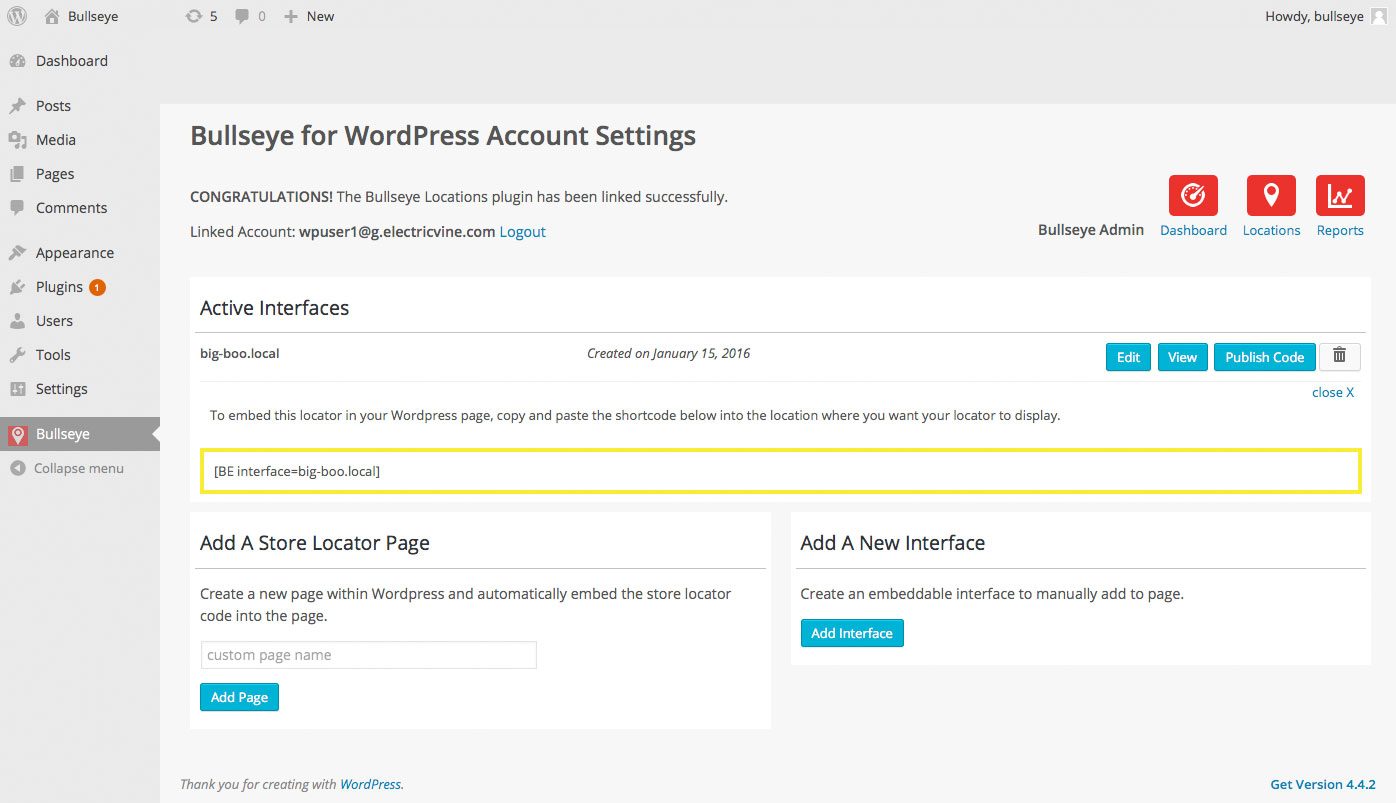Click the orange Plugins update badge
Screen dimensions: 1396x803
coord(97,287)
